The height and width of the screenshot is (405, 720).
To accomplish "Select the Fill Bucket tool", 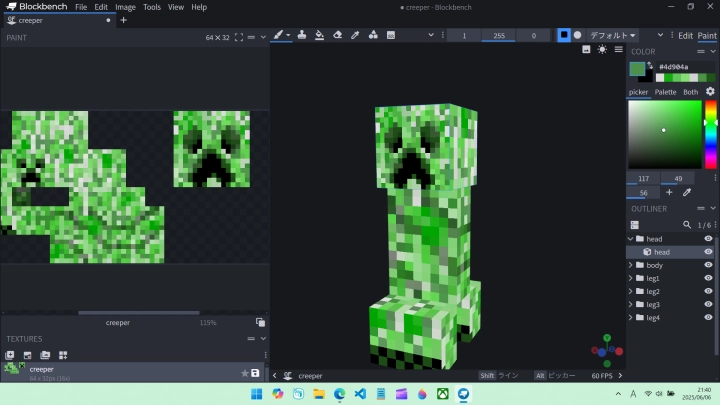I will [x=318, y=35].
